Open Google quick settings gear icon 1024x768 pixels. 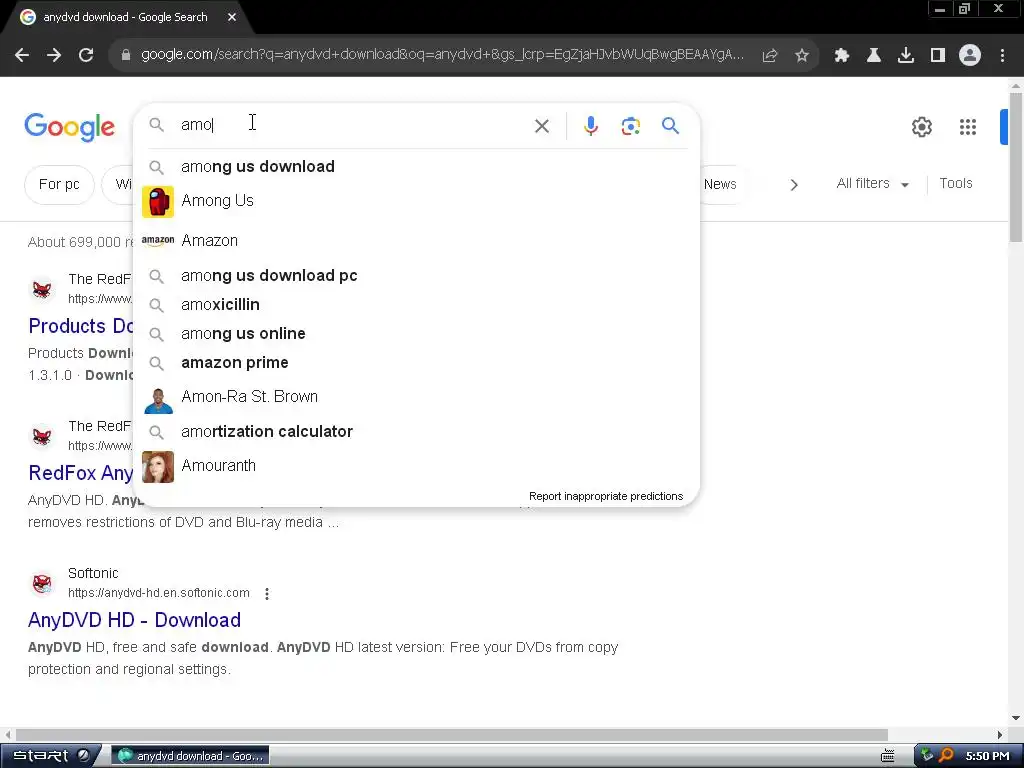click(x=921, y=127)
